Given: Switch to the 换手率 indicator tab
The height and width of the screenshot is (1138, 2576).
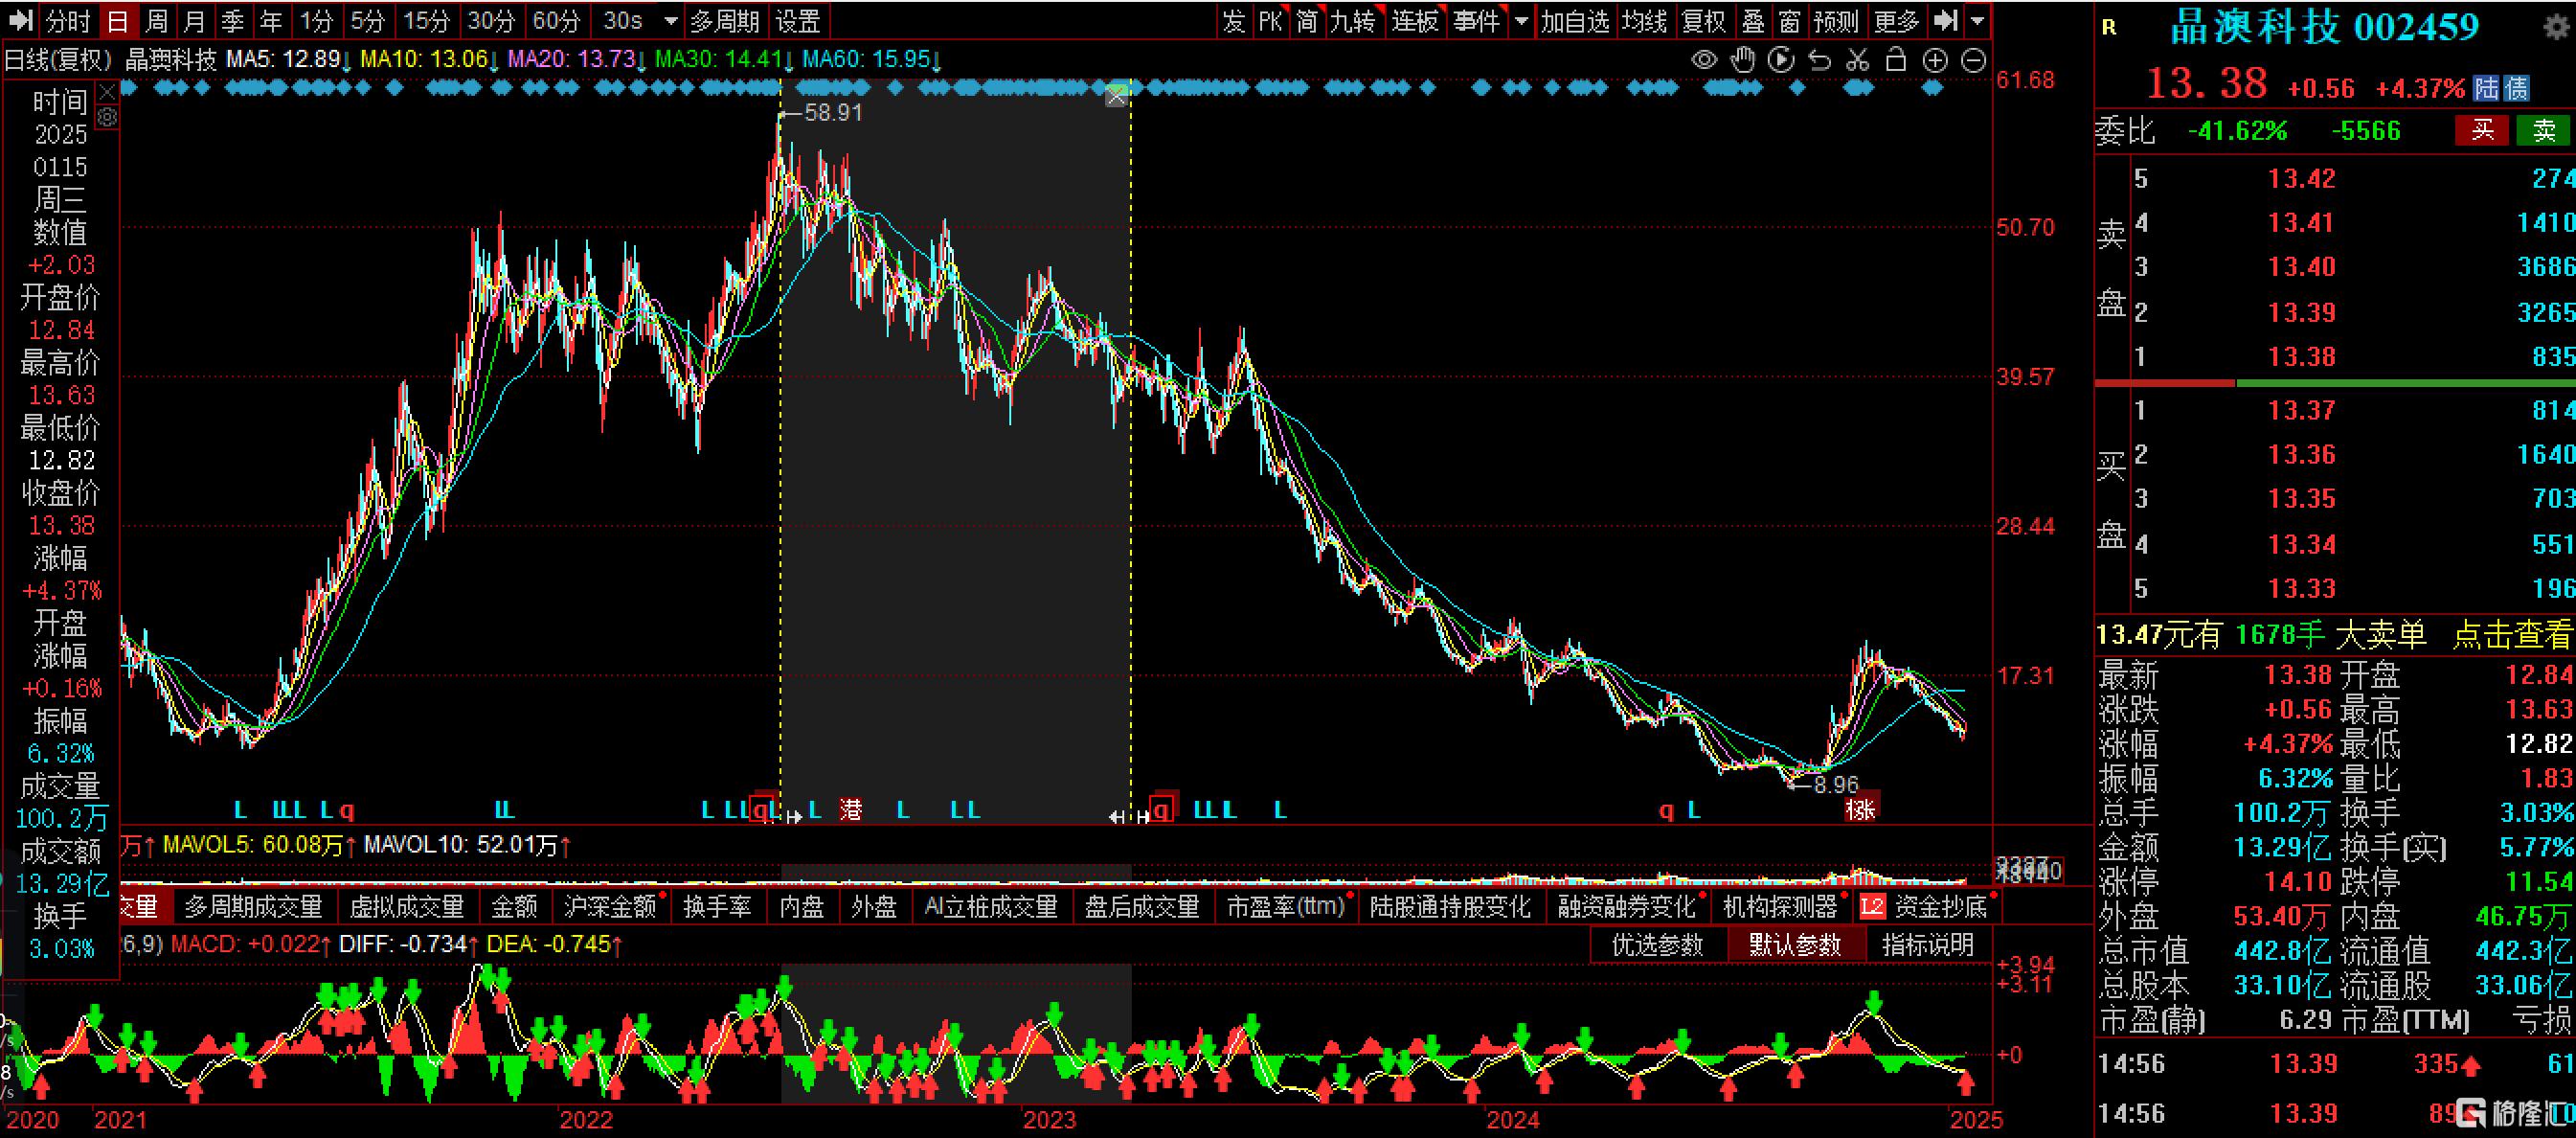Looking at the screenshot, I should 717,907.
